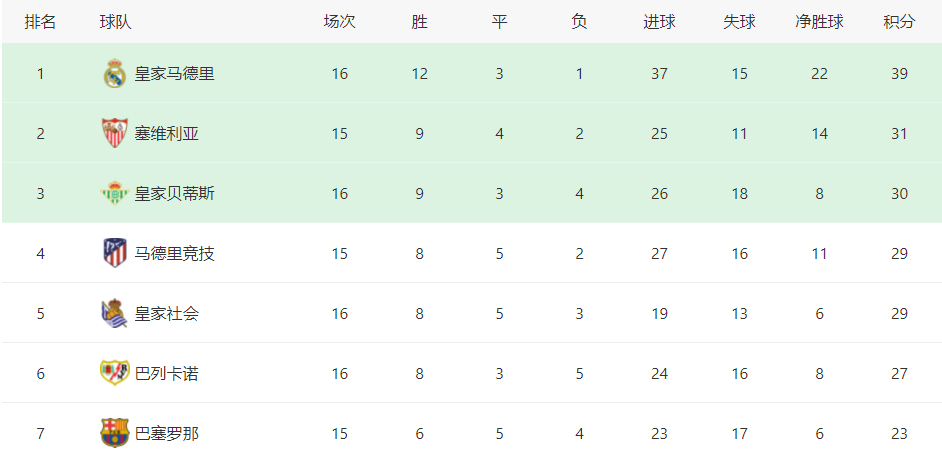Select the Real Betis green crest

(x=114, y=193)
